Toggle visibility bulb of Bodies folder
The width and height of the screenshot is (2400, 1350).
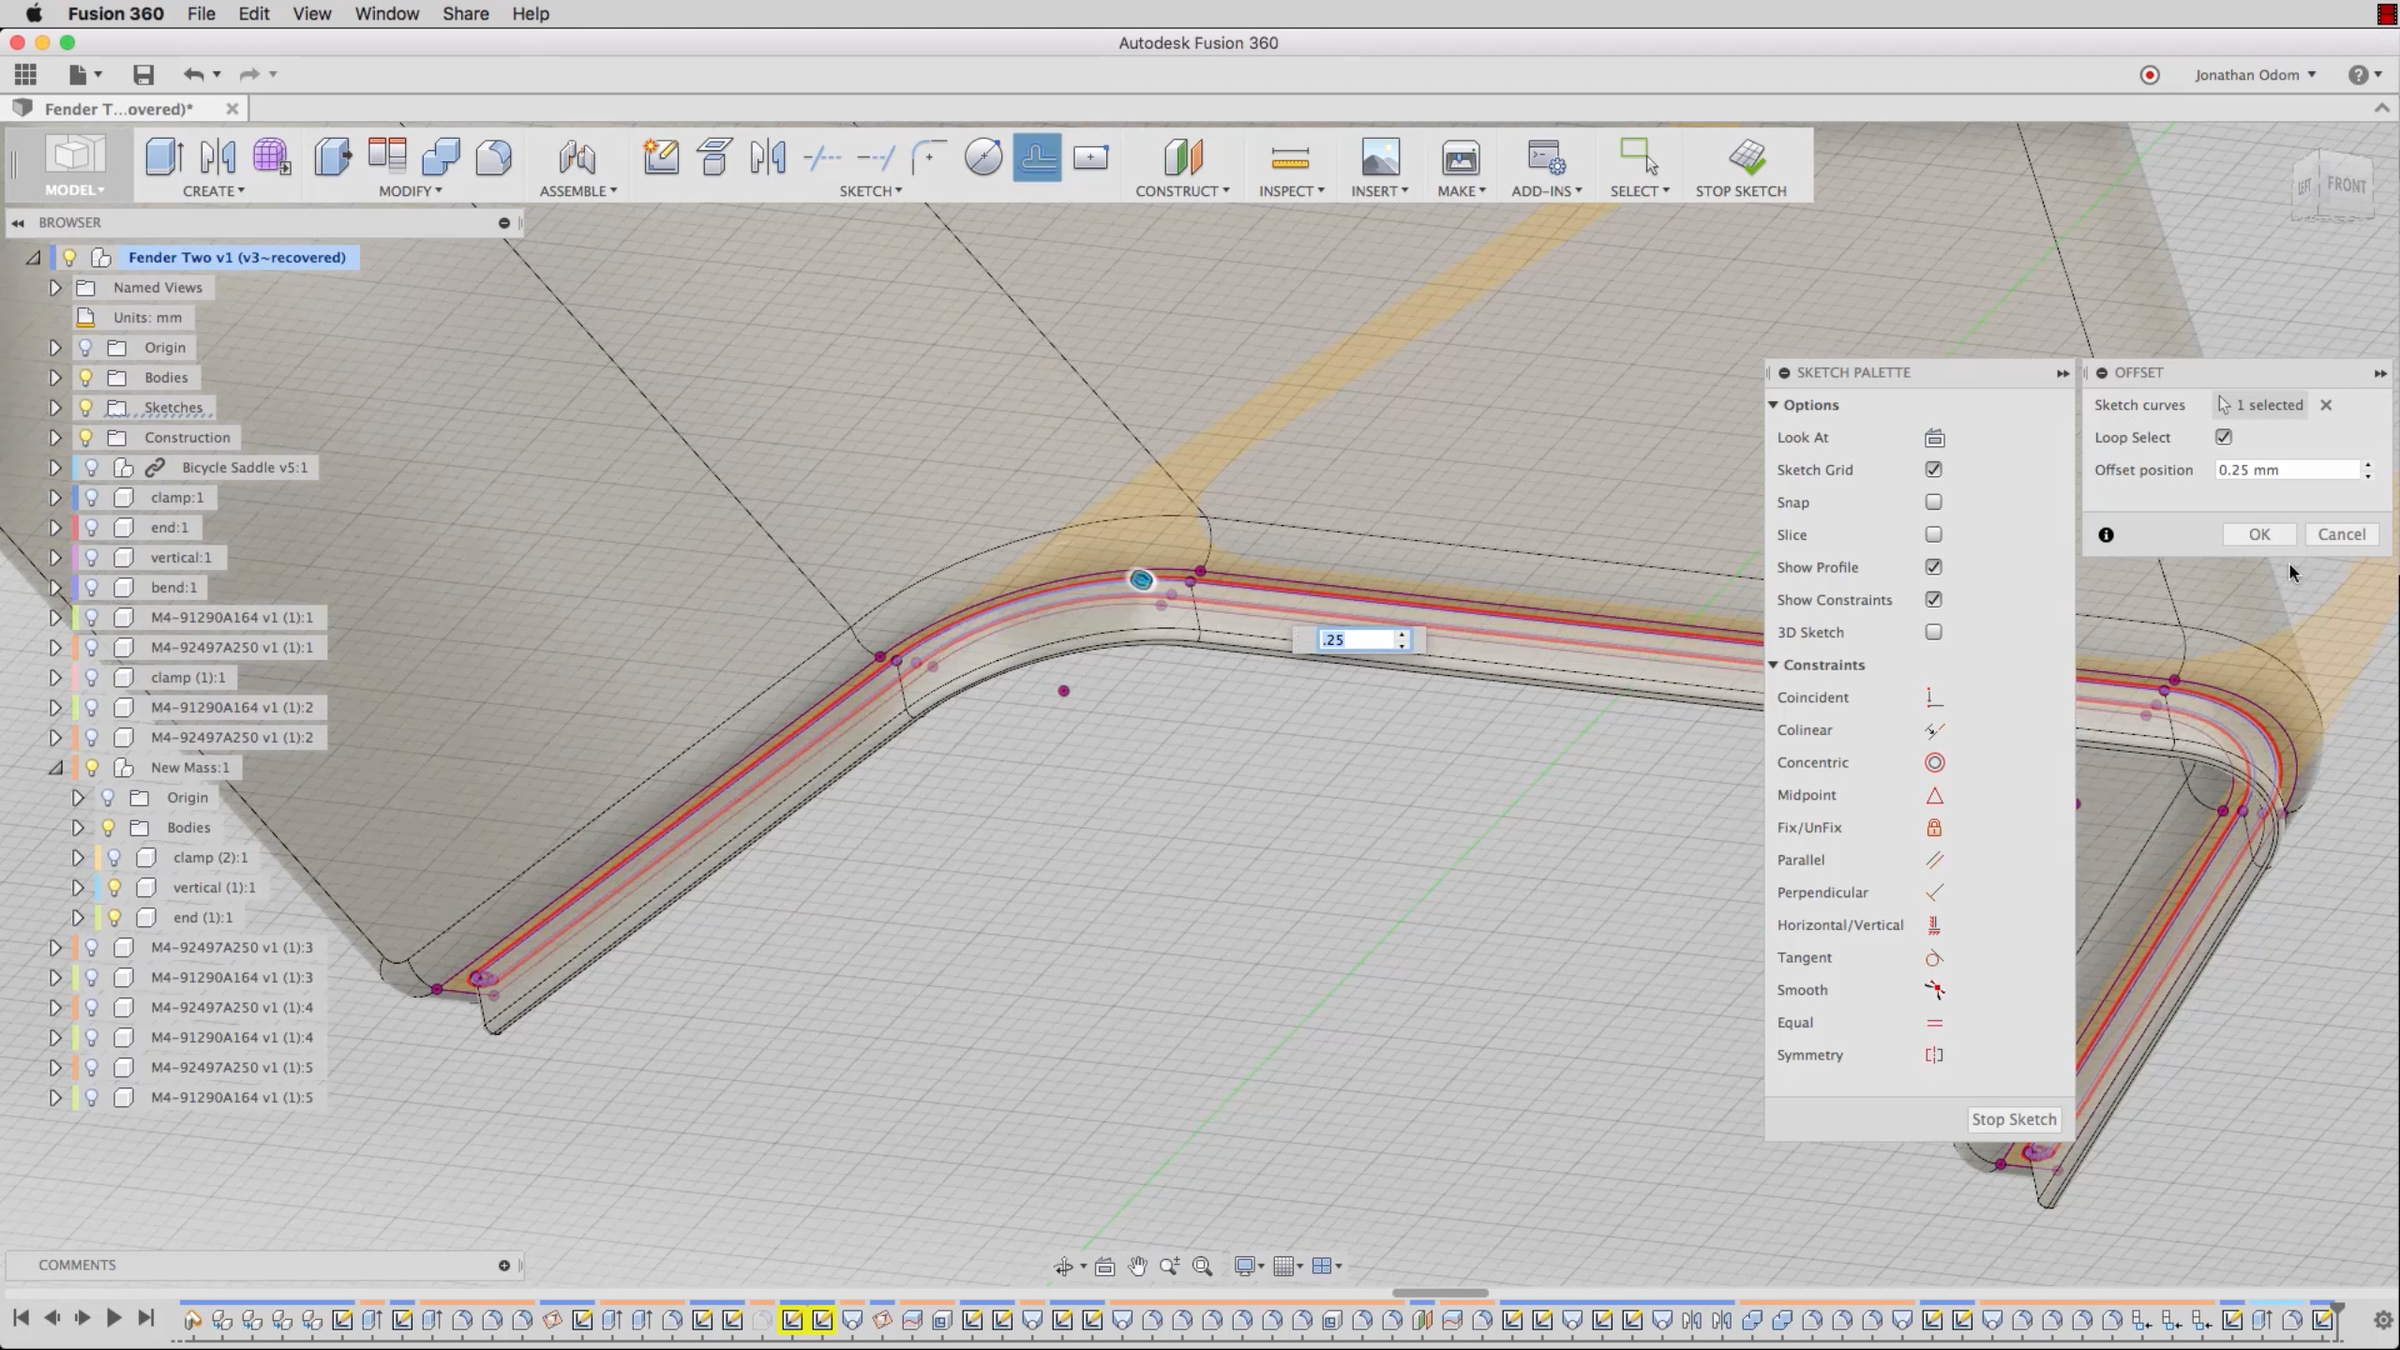pyautogui.click(x=86, y=378)
